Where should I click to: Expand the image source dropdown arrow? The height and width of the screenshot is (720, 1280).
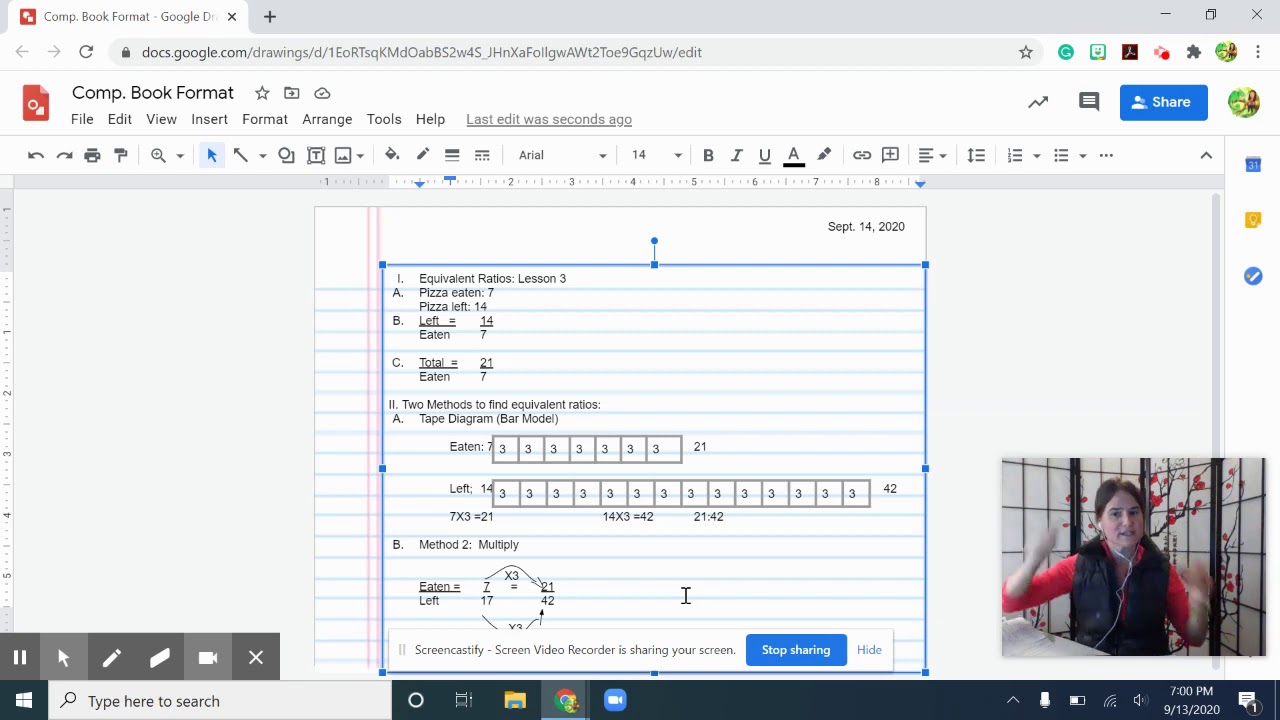pyautogui.click(x=360, y=156)
